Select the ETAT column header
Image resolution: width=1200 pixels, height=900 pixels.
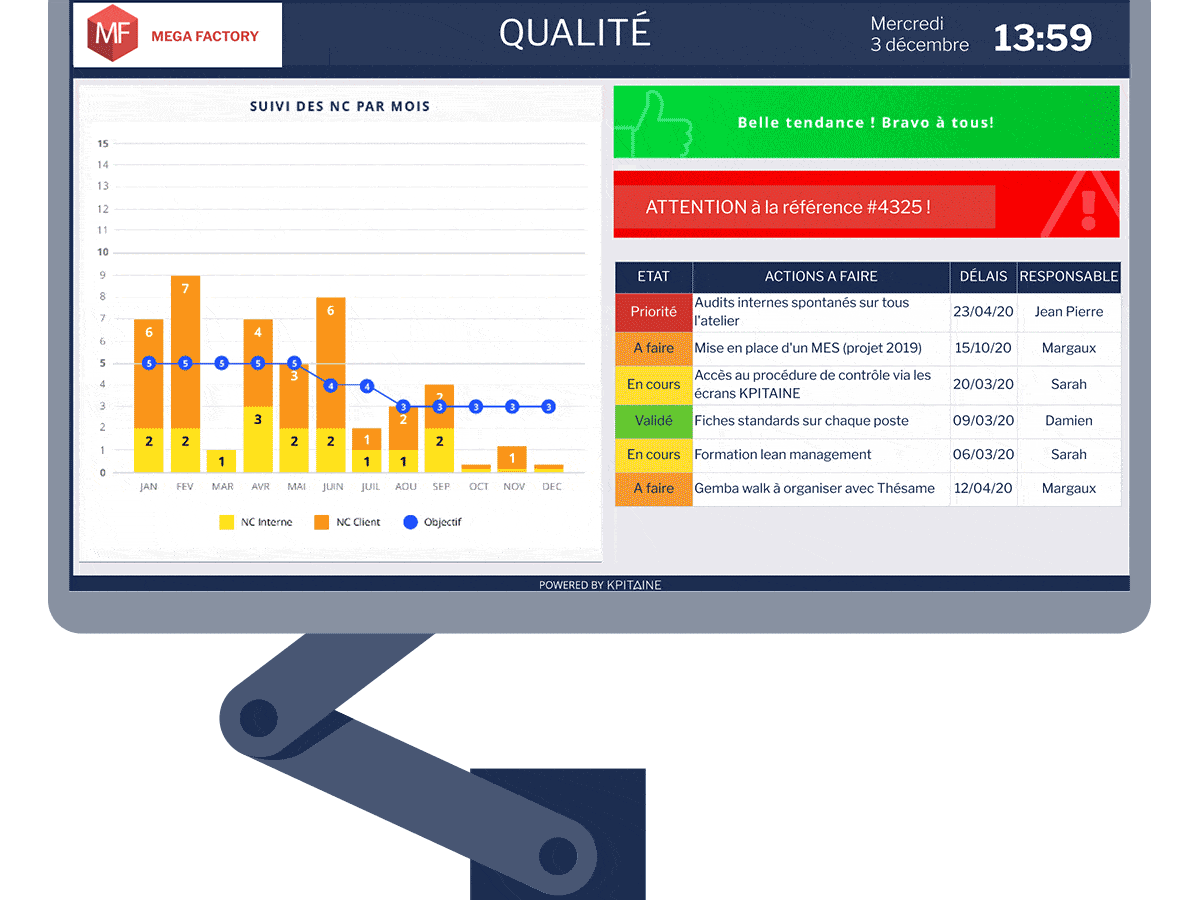point(653,277)
